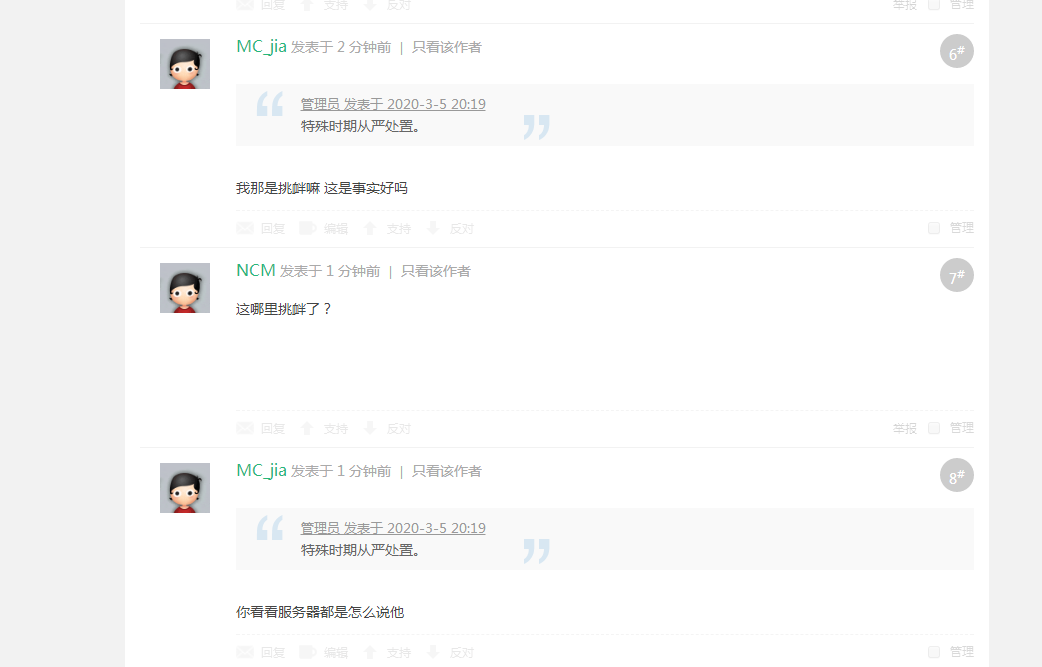The image size is (1042, 667).
Task: Click the 举报 report link on post 7
Action: (x=904, y=428)
